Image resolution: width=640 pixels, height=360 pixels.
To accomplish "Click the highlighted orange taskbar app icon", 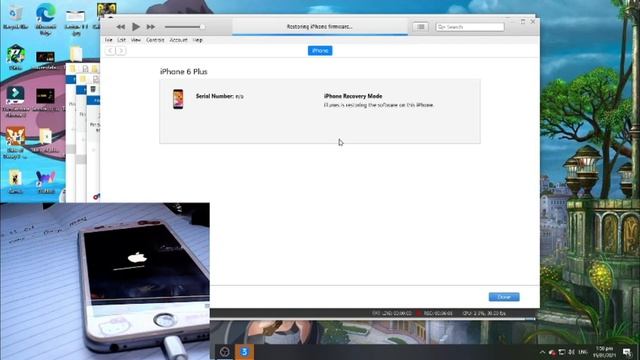I will (244, 351).
